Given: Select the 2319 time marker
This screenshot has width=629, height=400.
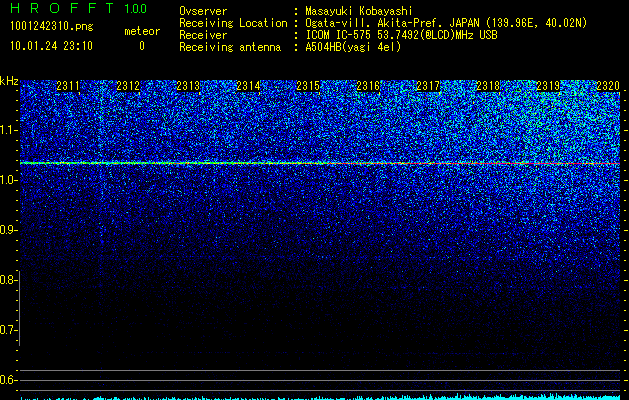Looking at the screenshot, I should click(548, 86).
